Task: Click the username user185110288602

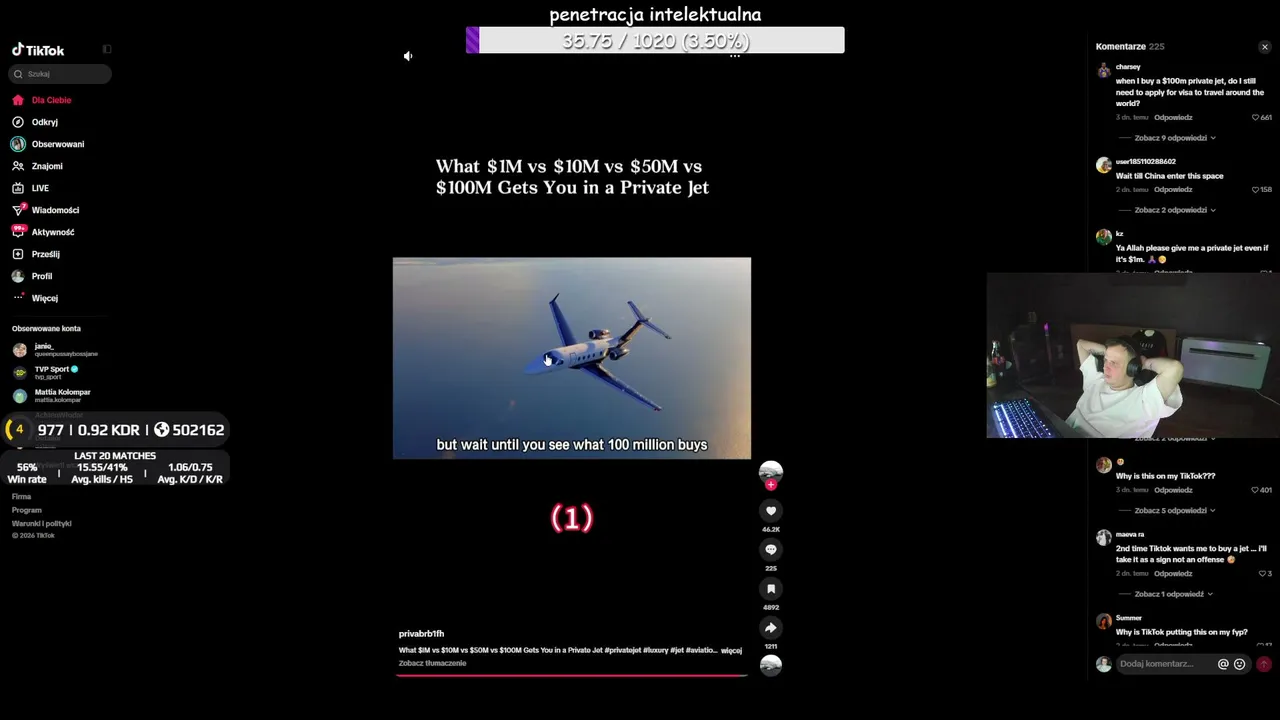Action: pyautogui.click(x=1146, y=161)
